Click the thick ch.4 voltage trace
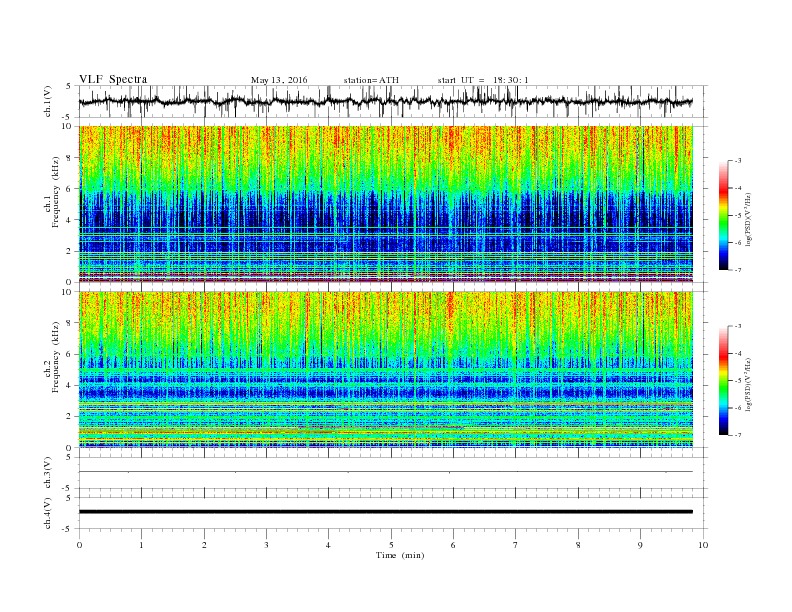The image size is (792, 612). click(386, 512)
